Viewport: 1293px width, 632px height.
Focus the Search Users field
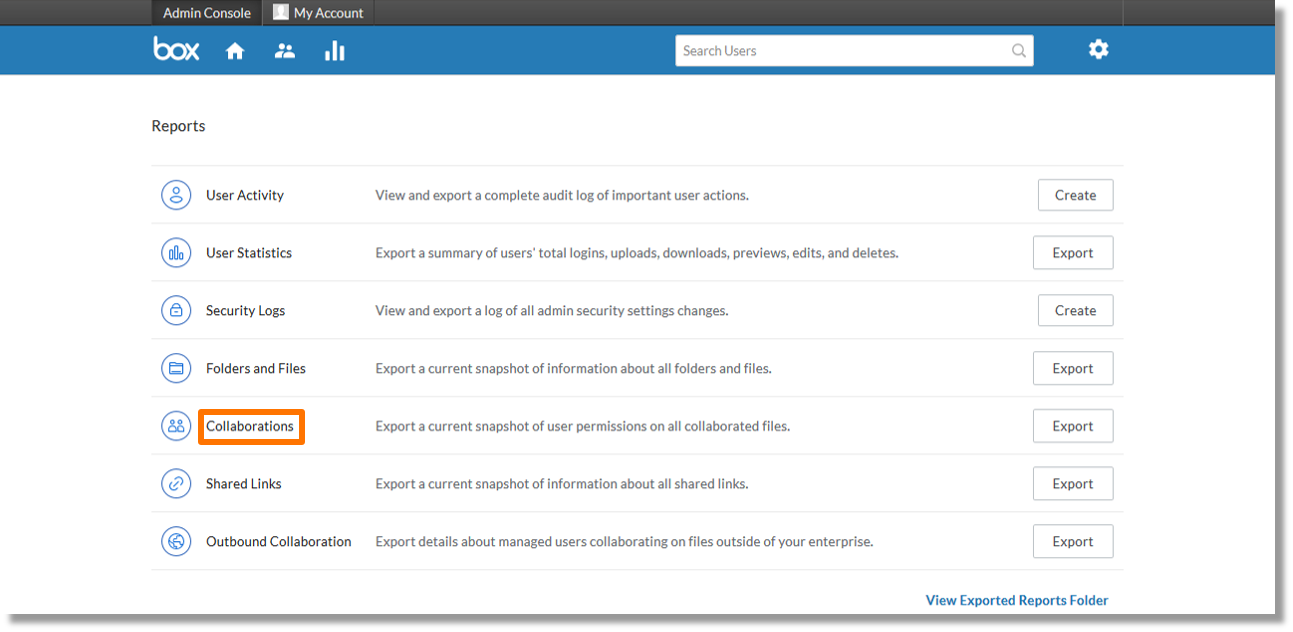pyautogui.click(x=854, y=51)
